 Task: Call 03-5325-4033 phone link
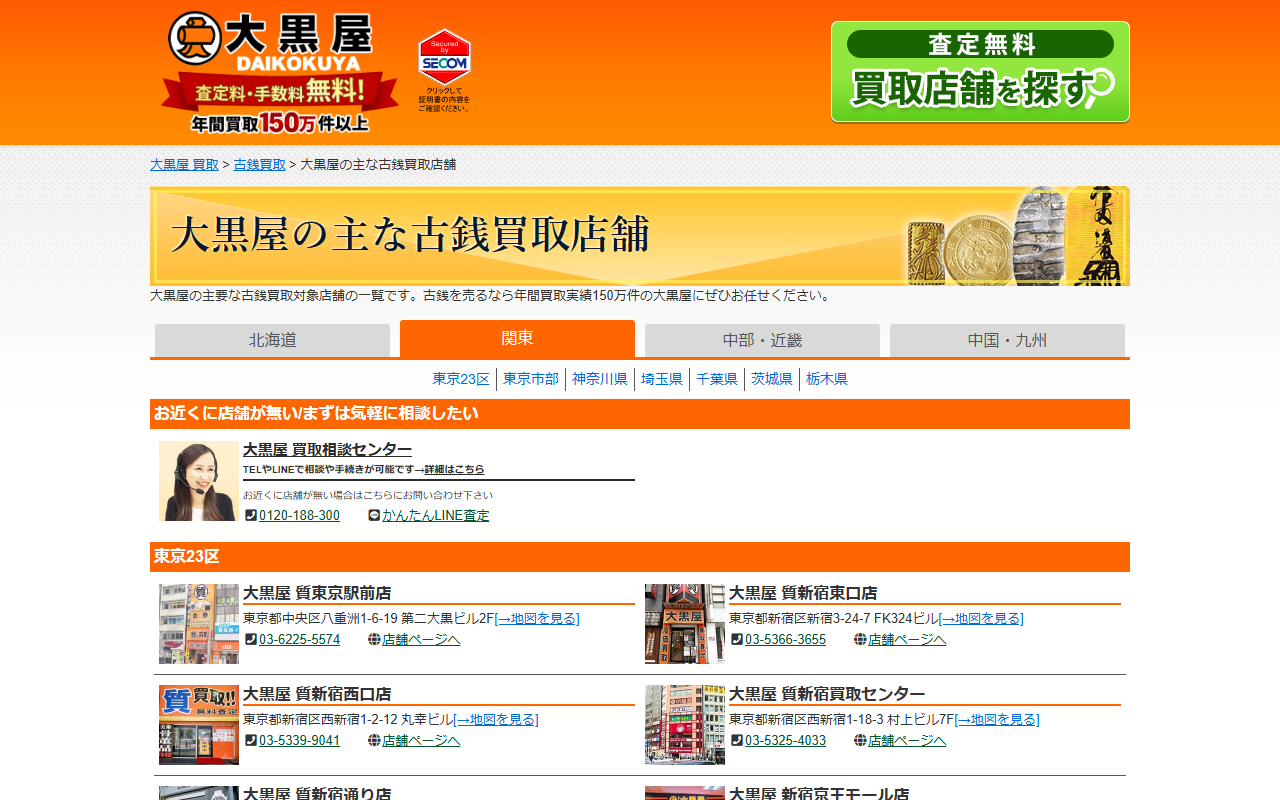tap(785, 741)
